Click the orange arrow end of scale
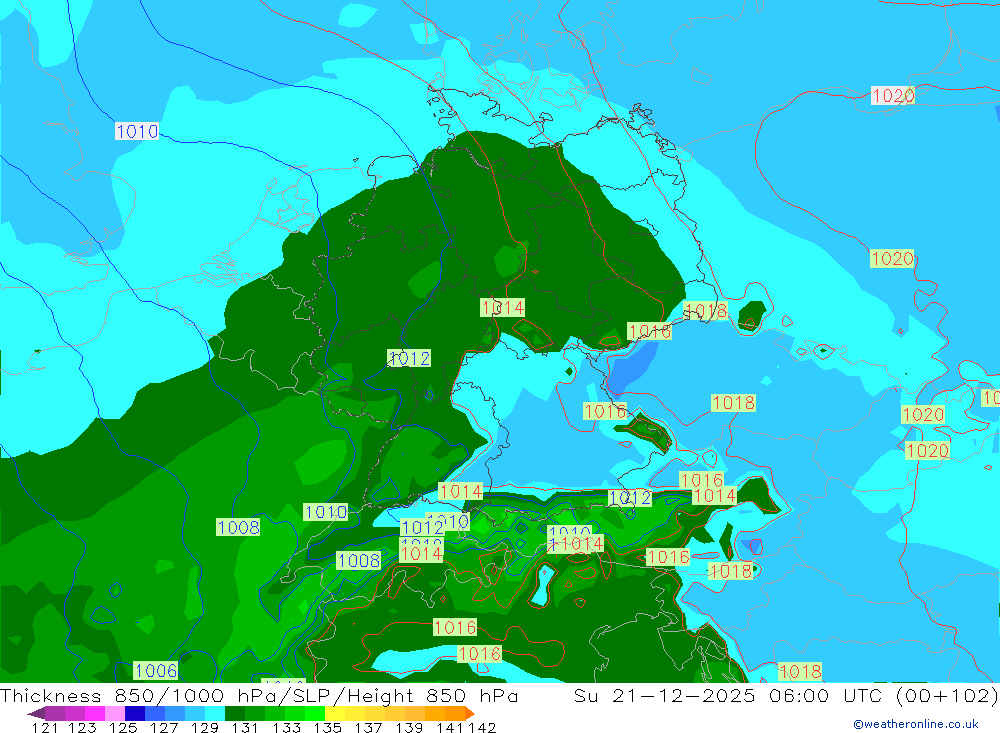The image size is (1000, 733). click(x=470, y=713)
